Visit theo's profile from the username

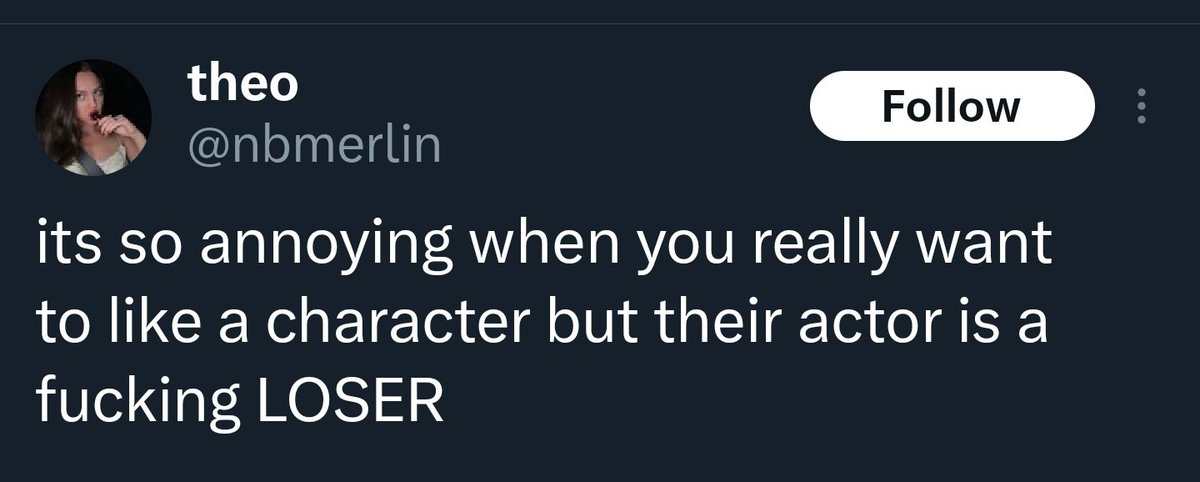pyautogui.click(x=243, y=86)
